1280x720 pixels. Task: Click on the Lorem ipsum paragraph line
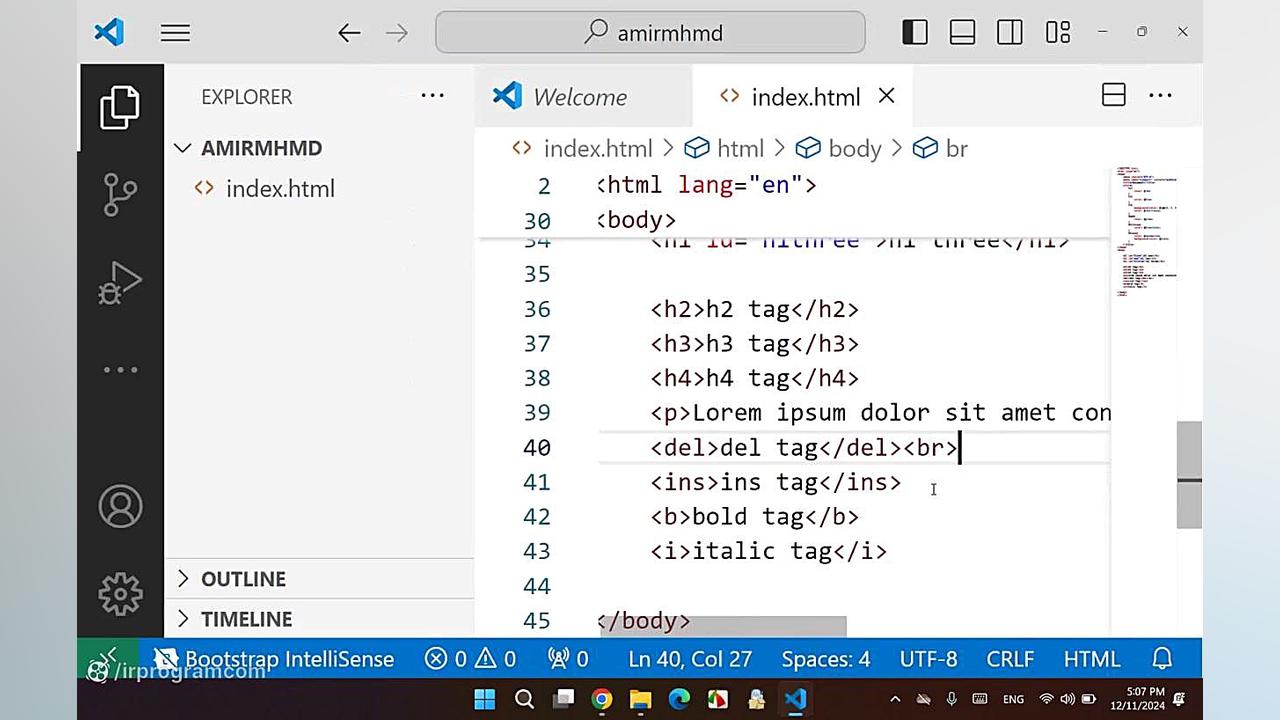(x=880, y=413)
